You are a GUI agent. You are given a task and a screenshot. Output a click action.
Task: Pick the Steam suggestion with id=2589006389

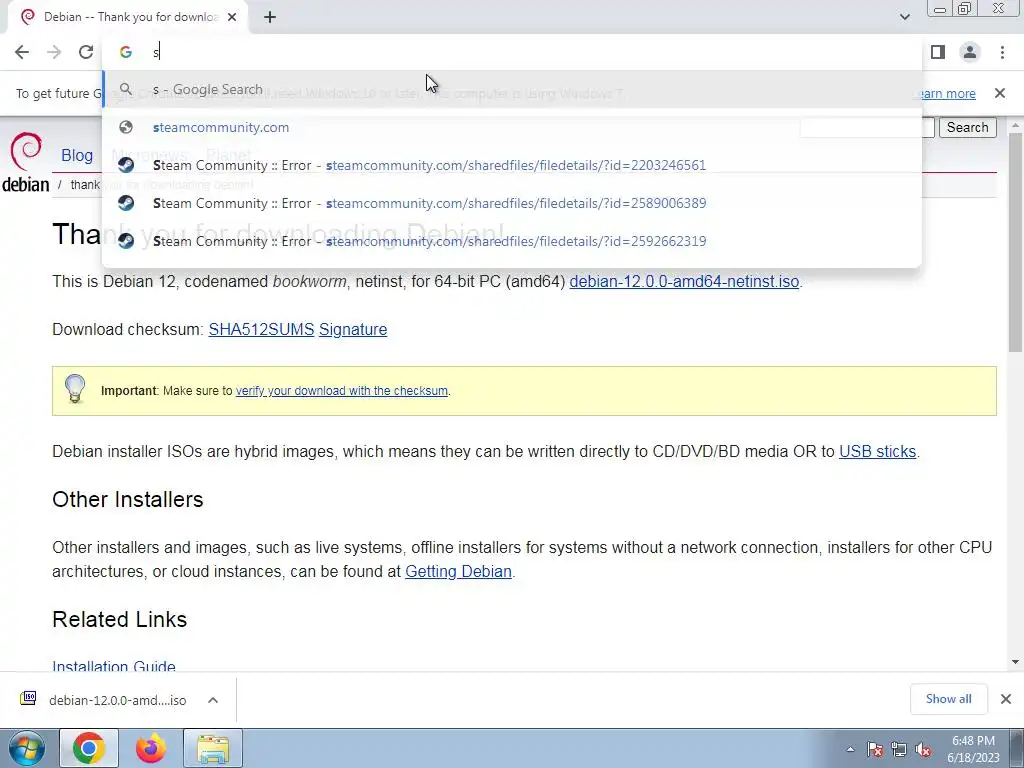(x=512, y=203)
